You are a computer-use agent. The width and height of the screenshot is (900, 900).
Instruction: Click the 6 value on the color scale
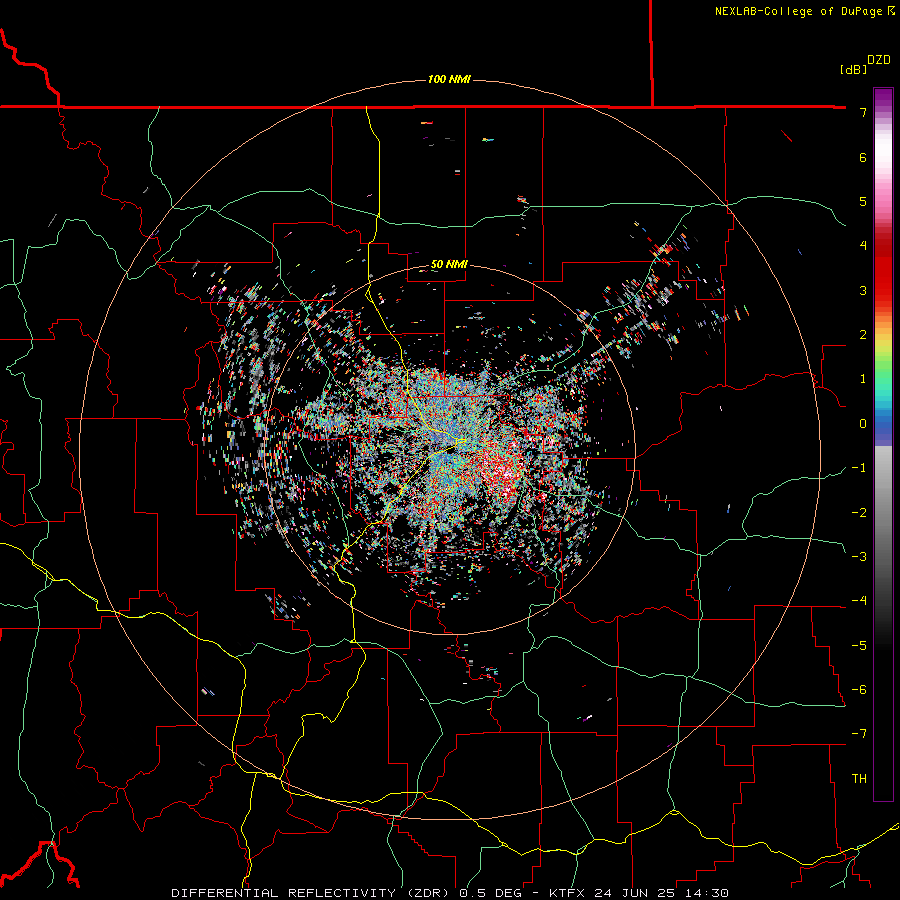[x=863, y=157]
